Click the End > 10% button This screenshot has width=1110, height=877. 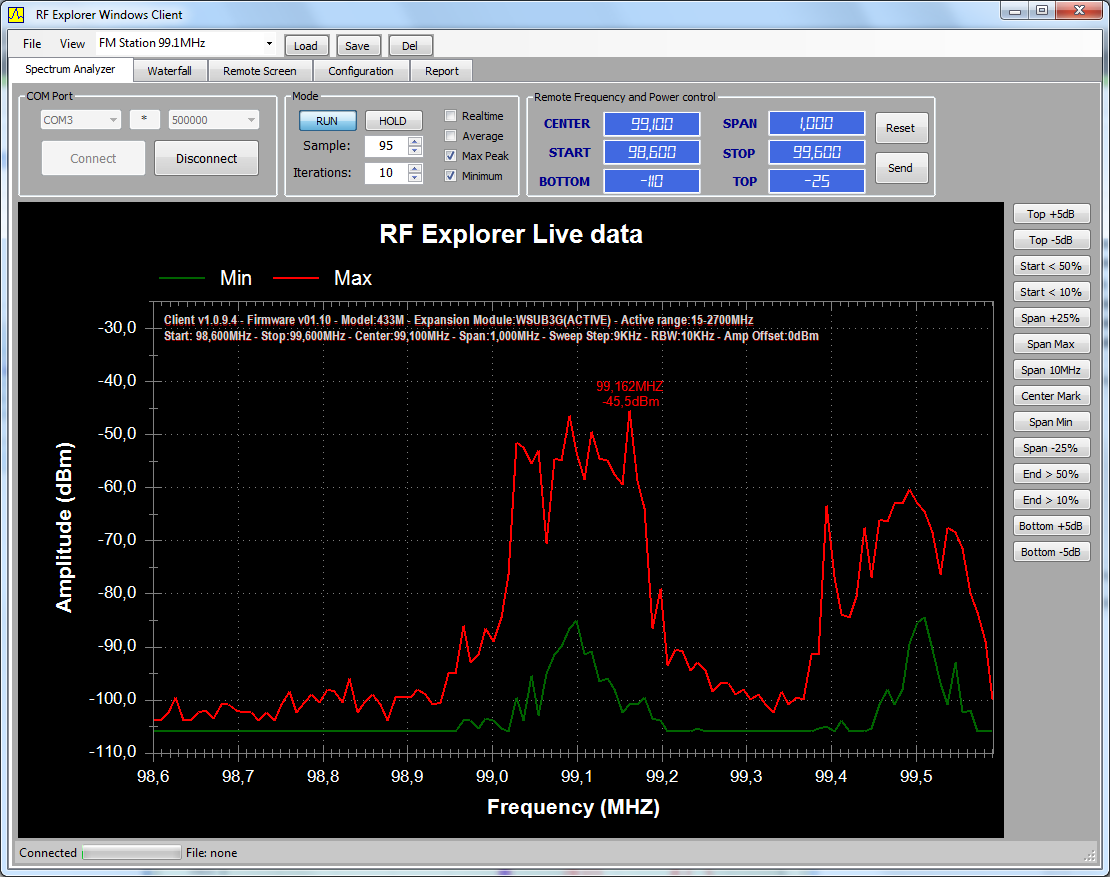click(1051, 500)
